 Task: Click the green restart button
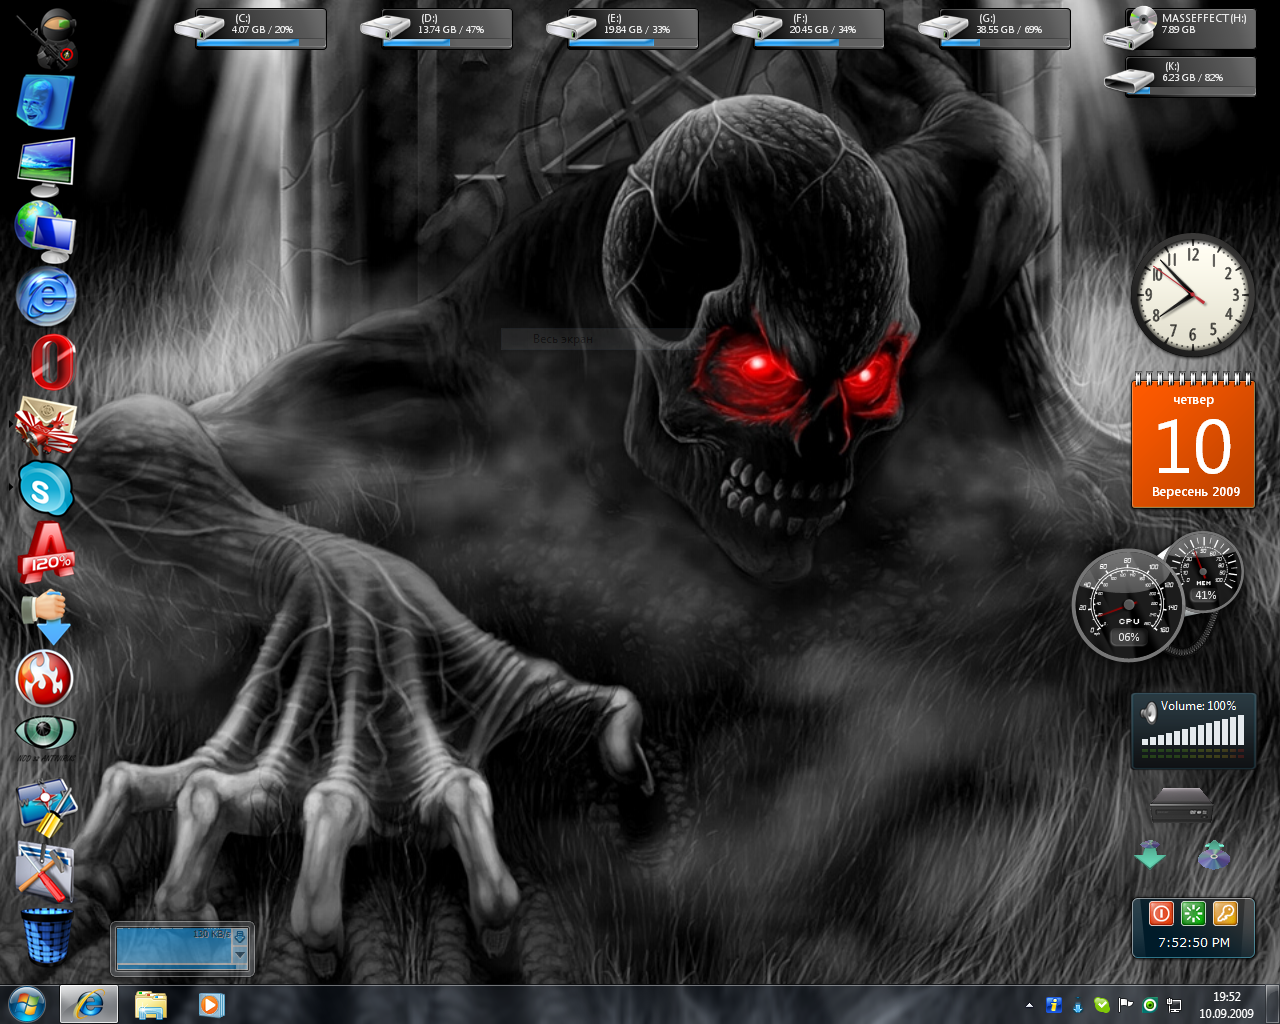point(1193,913)
